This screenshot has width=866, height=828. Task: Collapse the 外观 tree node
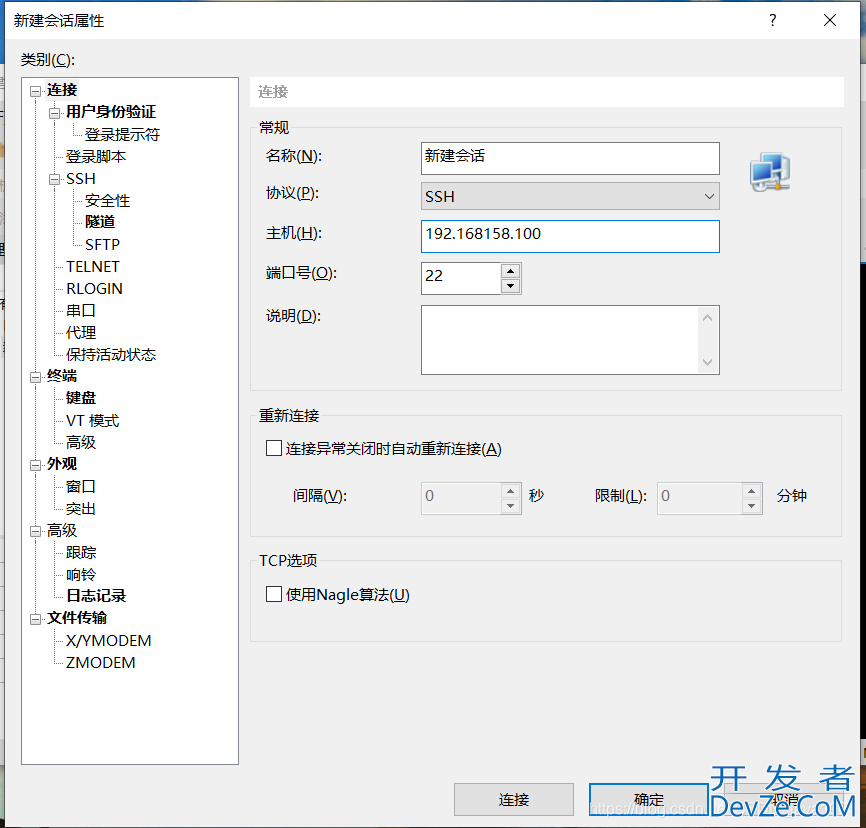tap(35, 465)
